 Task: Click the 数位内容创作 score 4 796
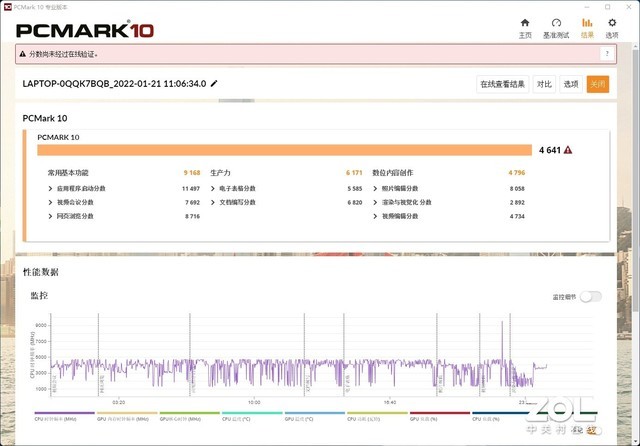(517, 173)
